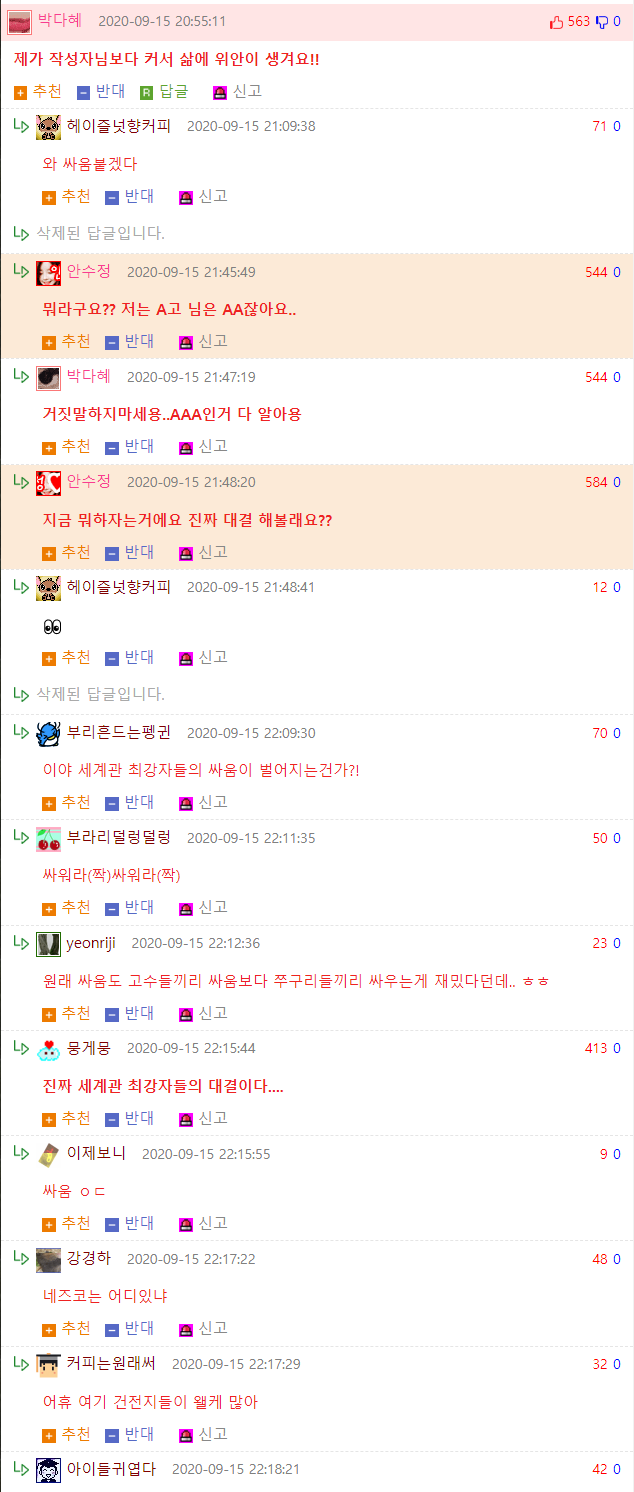This screenshot has height=1492, width=634.
Task: Click 안수정's profile avatar on 21:45:49 reply
Action: (48, 272)
